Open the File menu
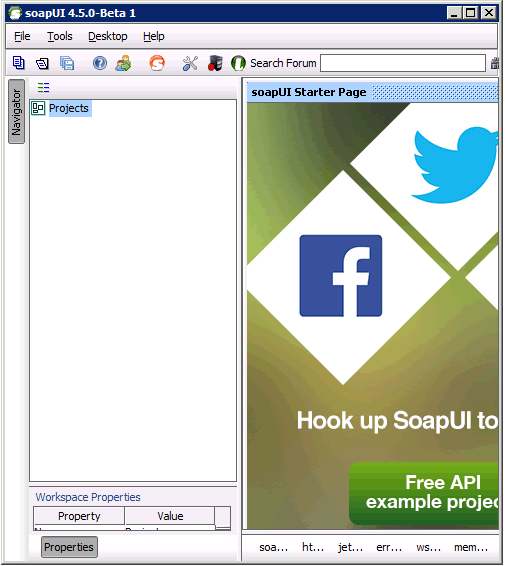This screenshot has height=566, width=505. (x=22, y=36)
